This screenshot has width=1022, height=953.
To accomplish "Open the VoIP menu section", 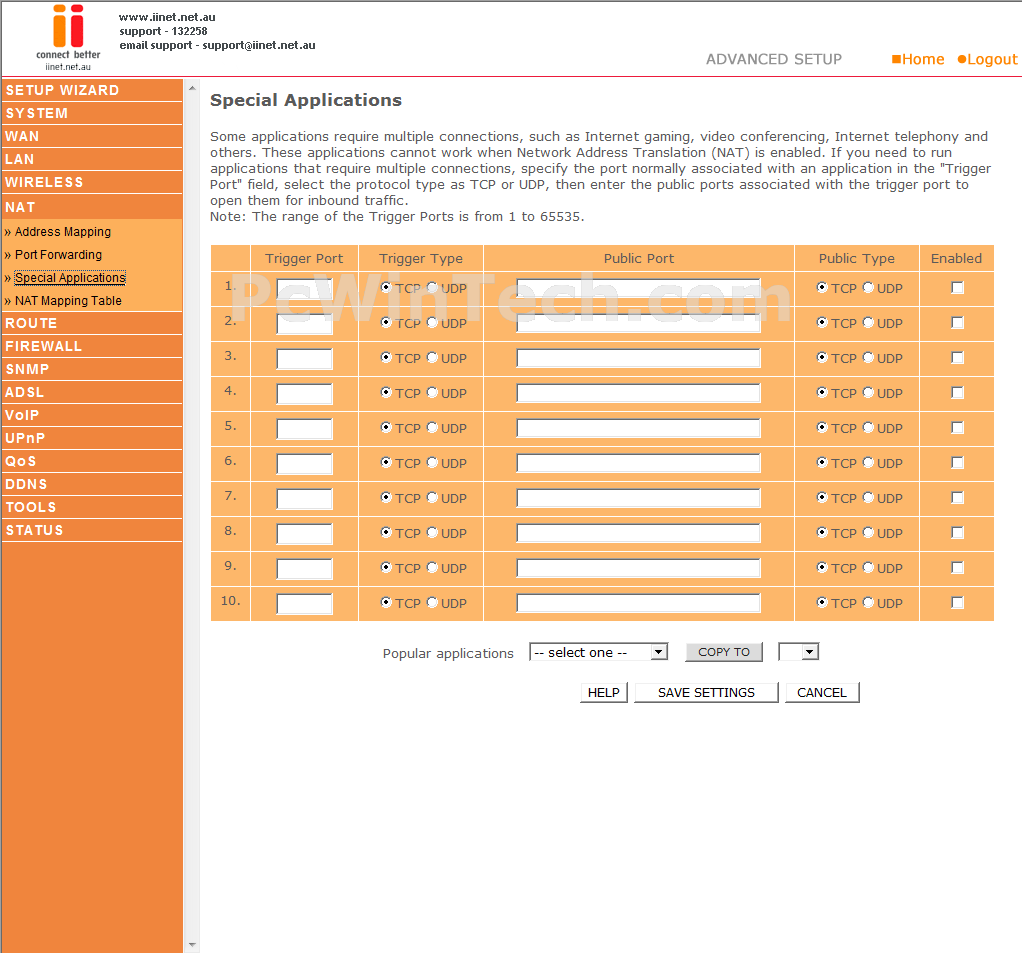I will 92,415.
